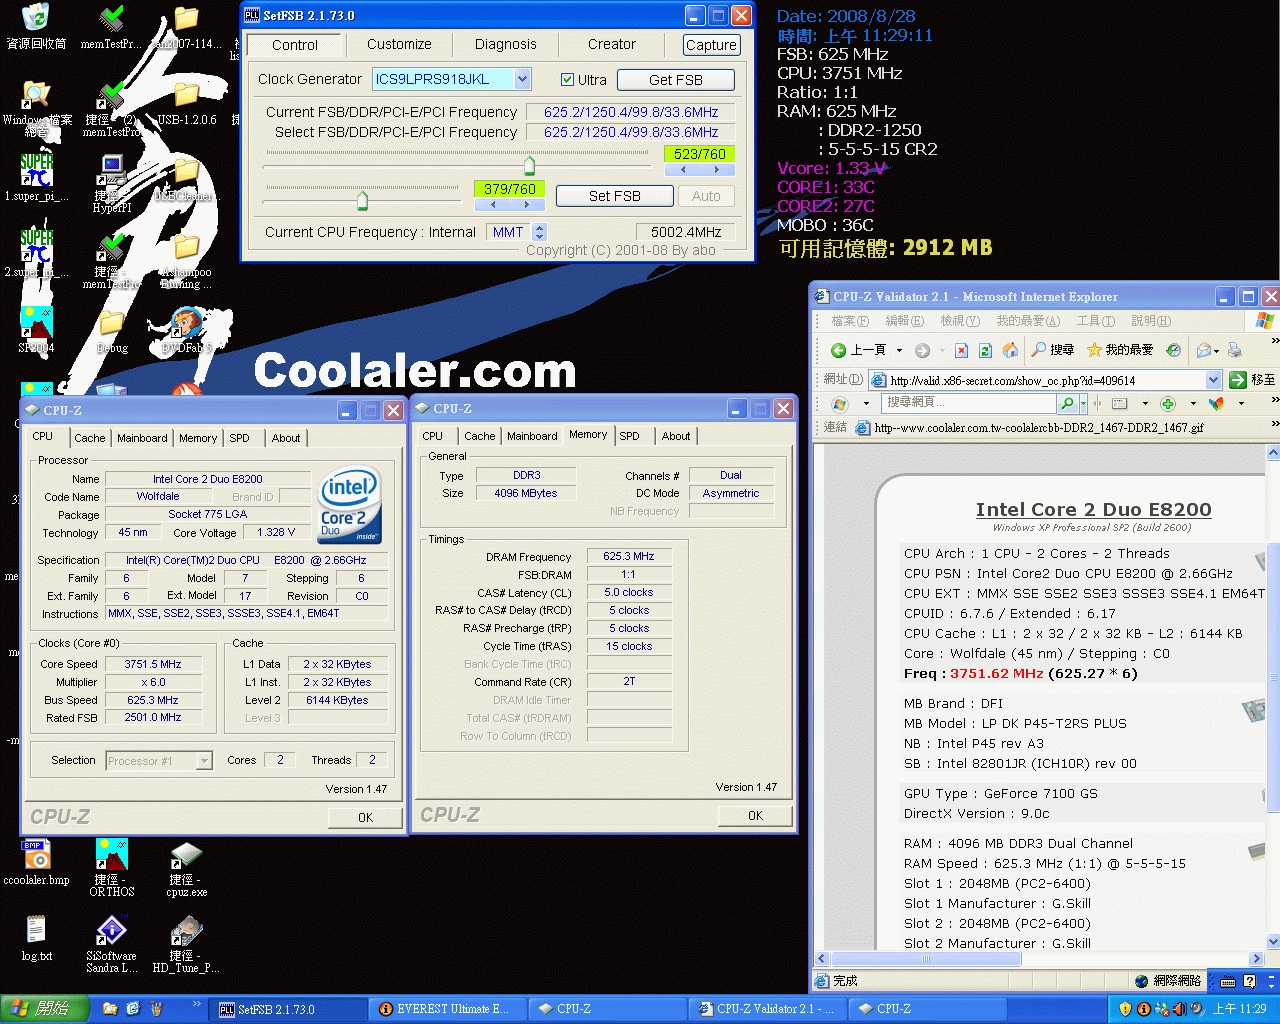
Task: Click the green search magnifier in IE toolbar
Action: [x=1068, y=403]
